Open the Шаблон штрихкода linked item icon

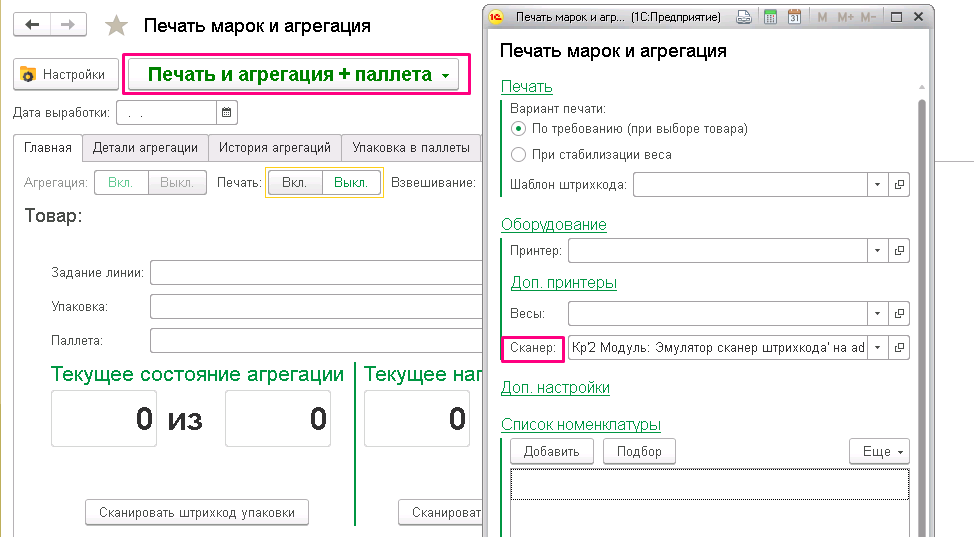click(x=899, y=185)
